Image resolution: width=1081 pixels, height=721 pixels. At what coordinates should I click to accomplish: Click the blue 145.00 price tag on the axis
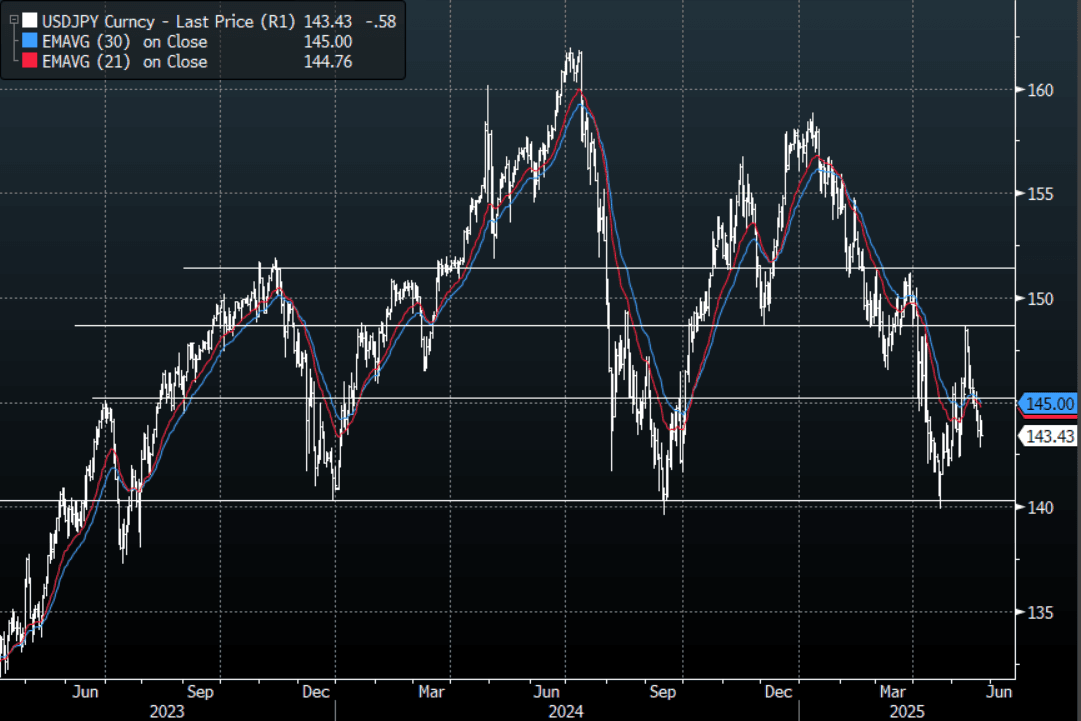tap(1050, 404)
